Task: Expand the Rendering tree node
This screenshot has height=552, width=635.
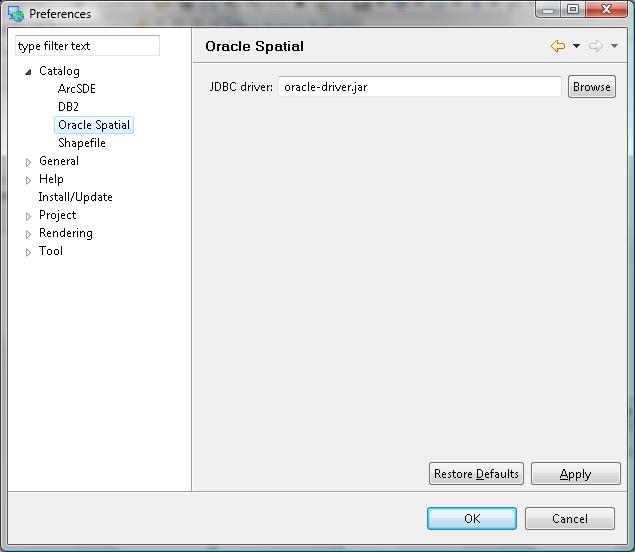Action: (x=28, y=234)
